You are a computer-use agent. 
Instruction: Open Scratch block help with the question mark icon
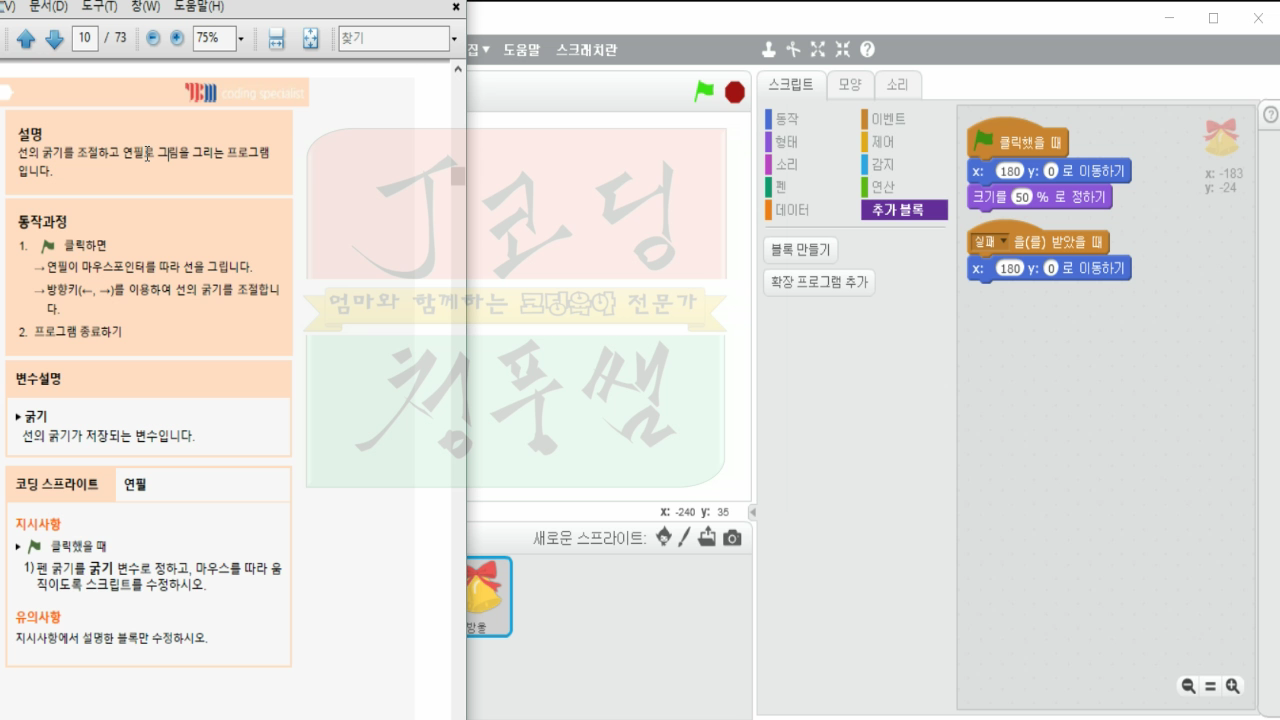tap(868, 48)
